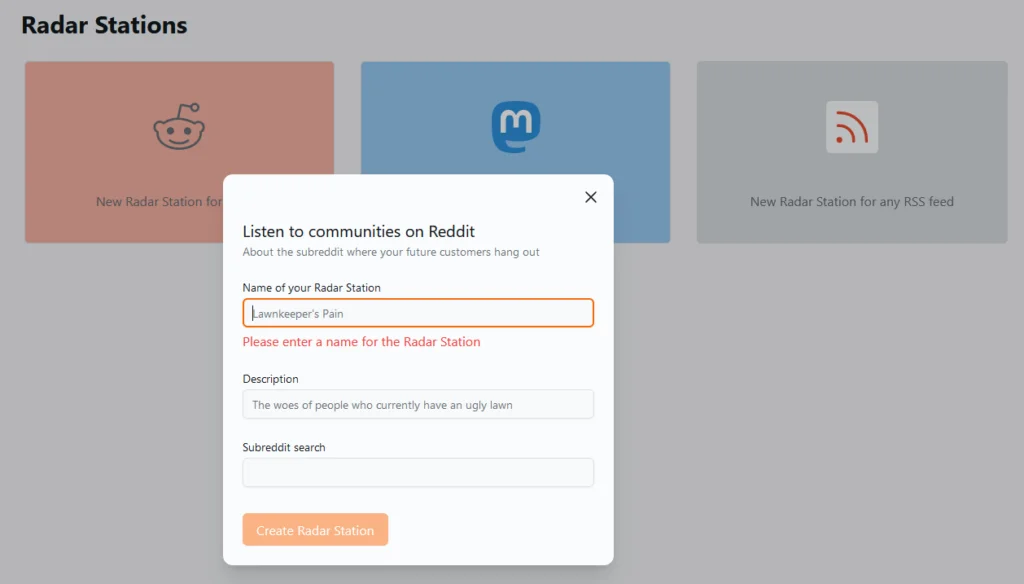Click the Radar Stations page heading
Image resolution: width=1024 pixels, height=584 pixels.
coord(104,25)
